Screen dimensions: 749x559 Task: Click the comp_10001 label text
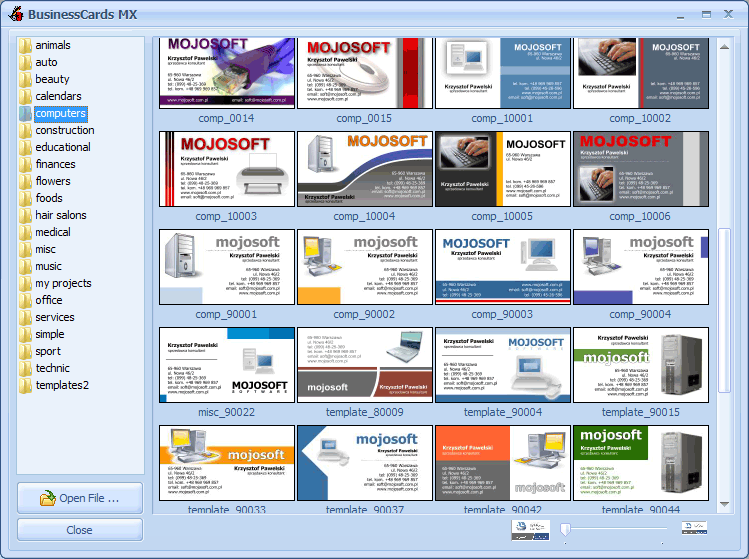tap(502, 118)
